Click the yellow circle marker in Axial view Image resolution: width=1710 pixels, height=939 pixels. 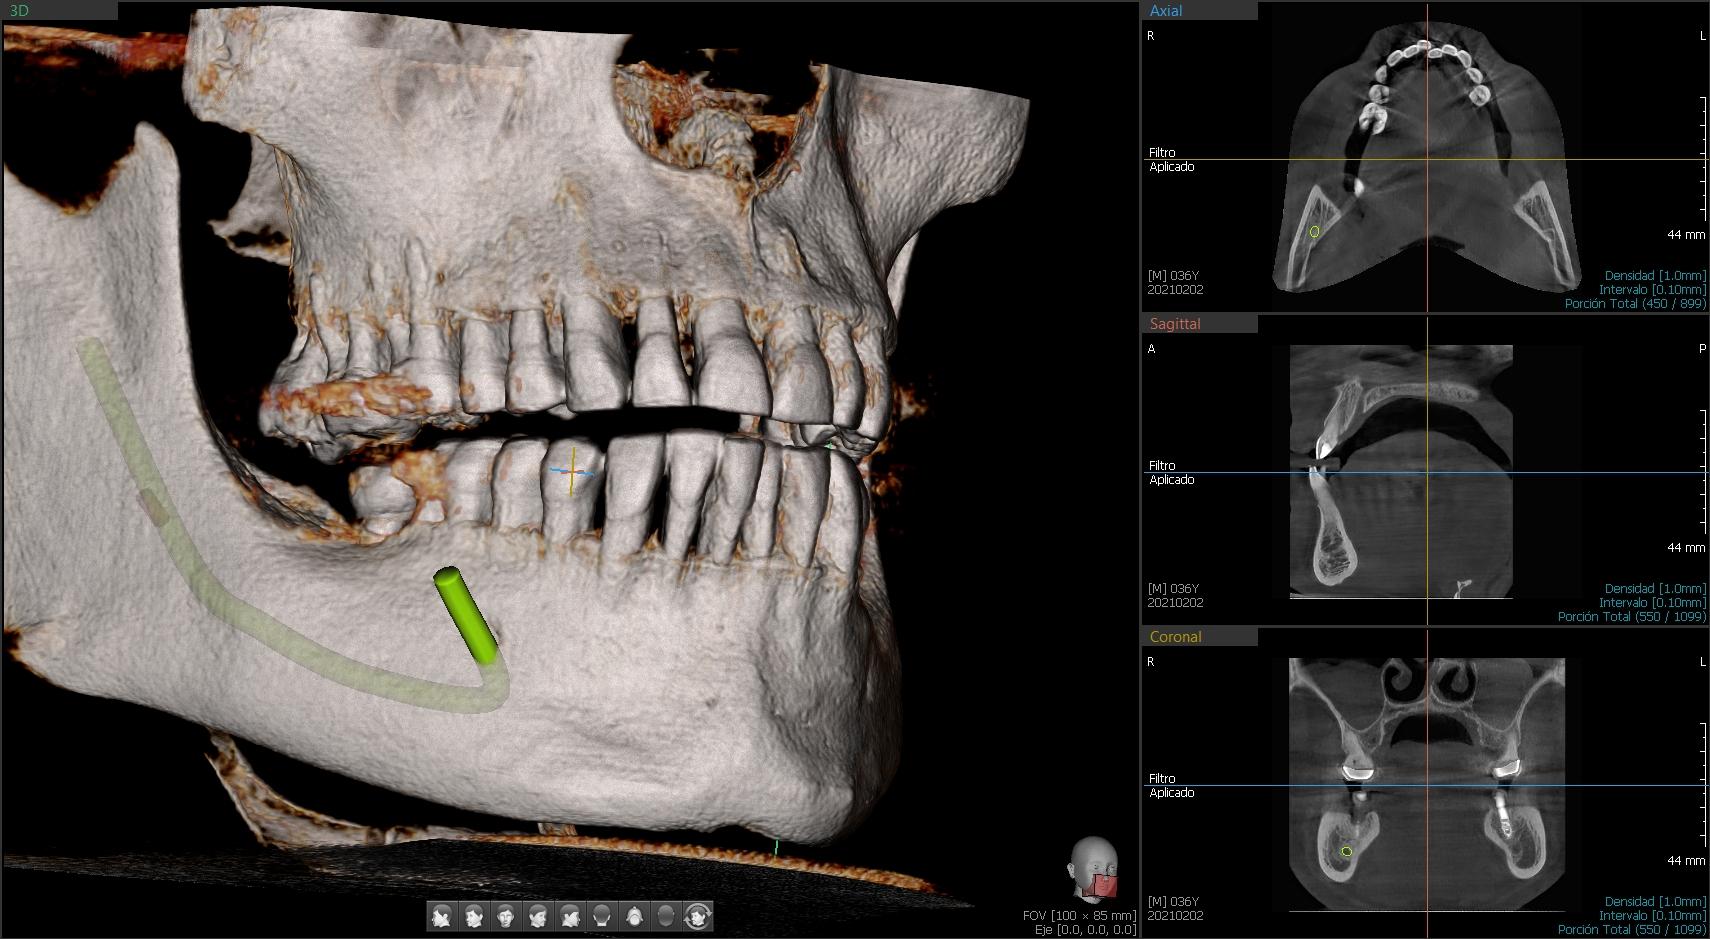pyautogui.click(x=1314, y=232)
